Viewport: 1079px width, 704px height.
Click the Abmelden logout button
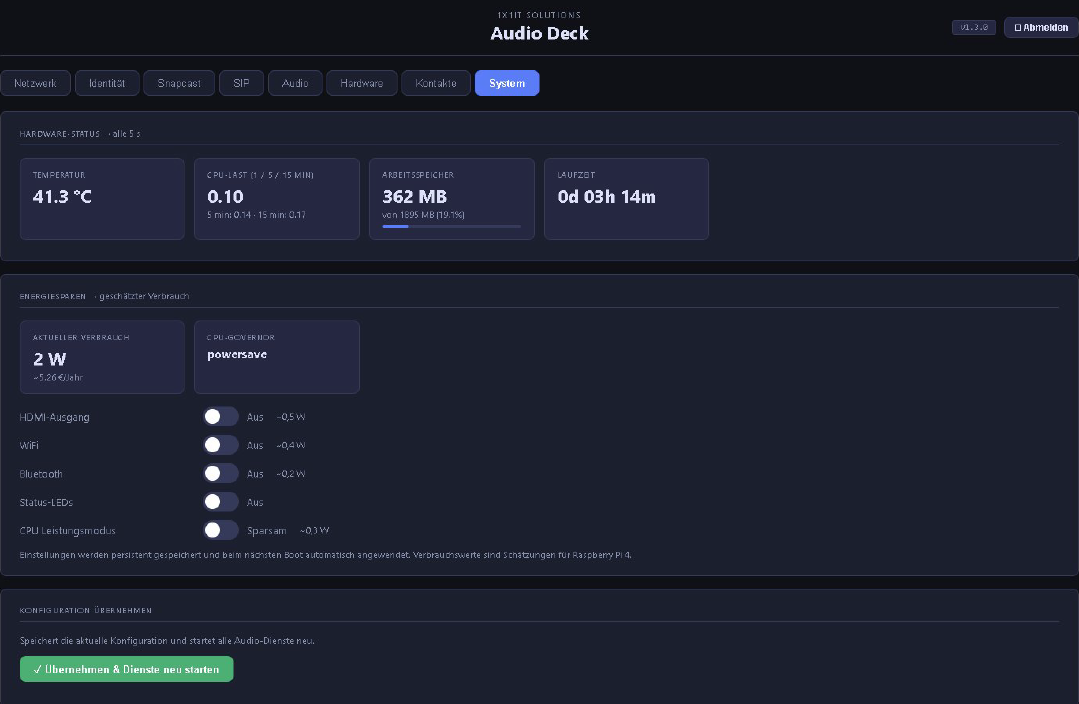click(x=1040, y=27)
